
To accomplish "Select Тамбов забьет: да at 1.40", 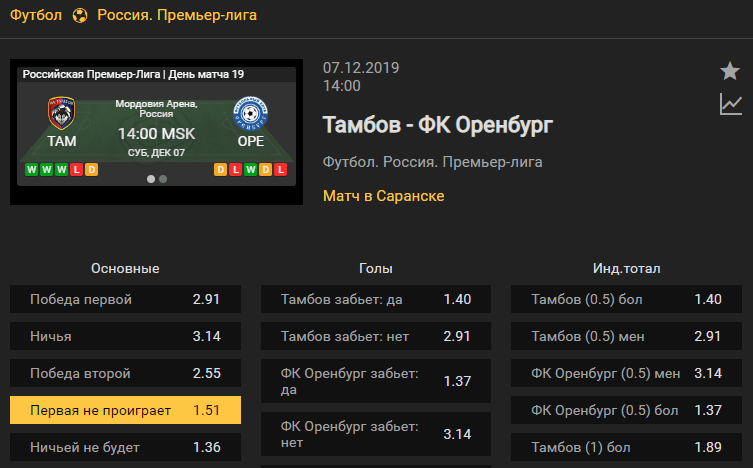I will click(376, 299).
